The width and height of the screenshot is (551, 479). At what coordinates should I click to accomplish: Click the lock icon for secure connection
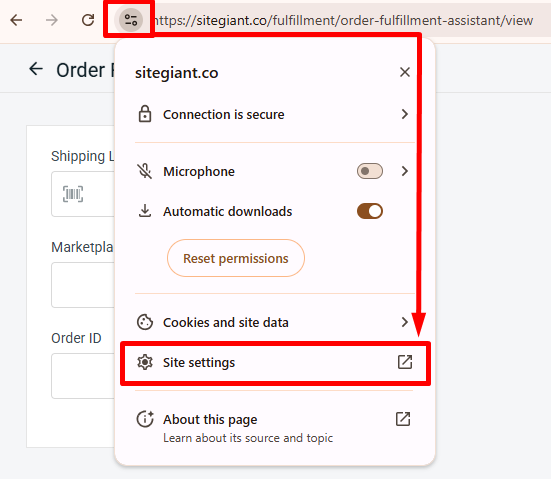coord(145,114)
